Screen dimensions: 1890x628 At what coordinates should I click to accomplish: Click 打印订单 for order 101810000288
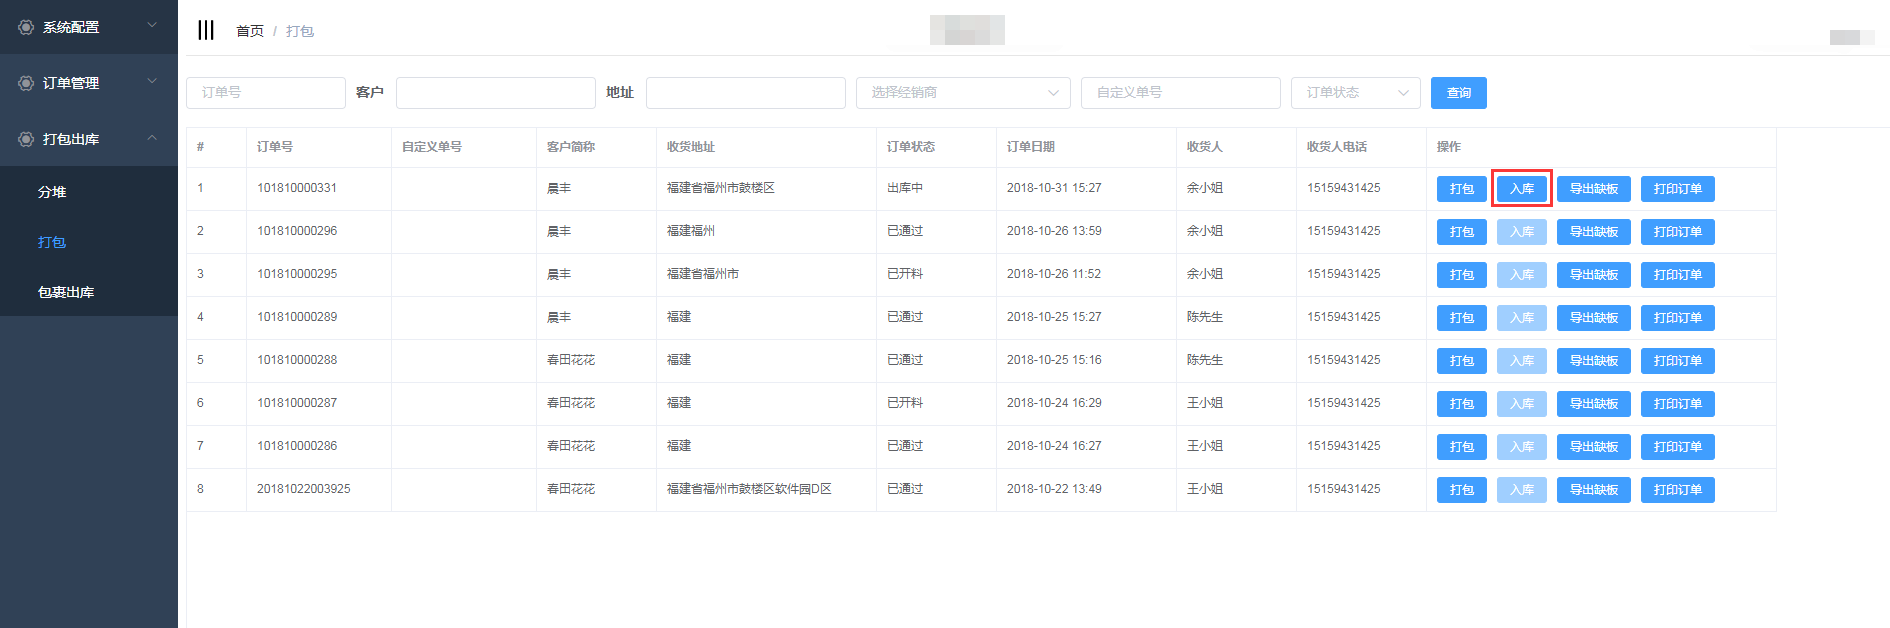(x=1678, y=361)
